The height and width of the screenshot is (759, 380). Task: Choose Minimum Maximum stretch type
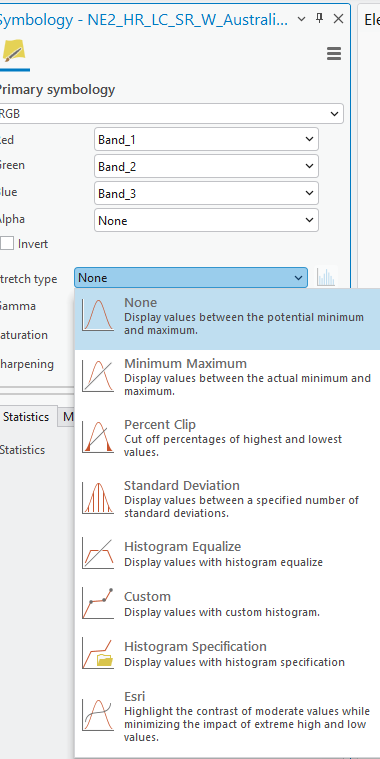point(228,377)
